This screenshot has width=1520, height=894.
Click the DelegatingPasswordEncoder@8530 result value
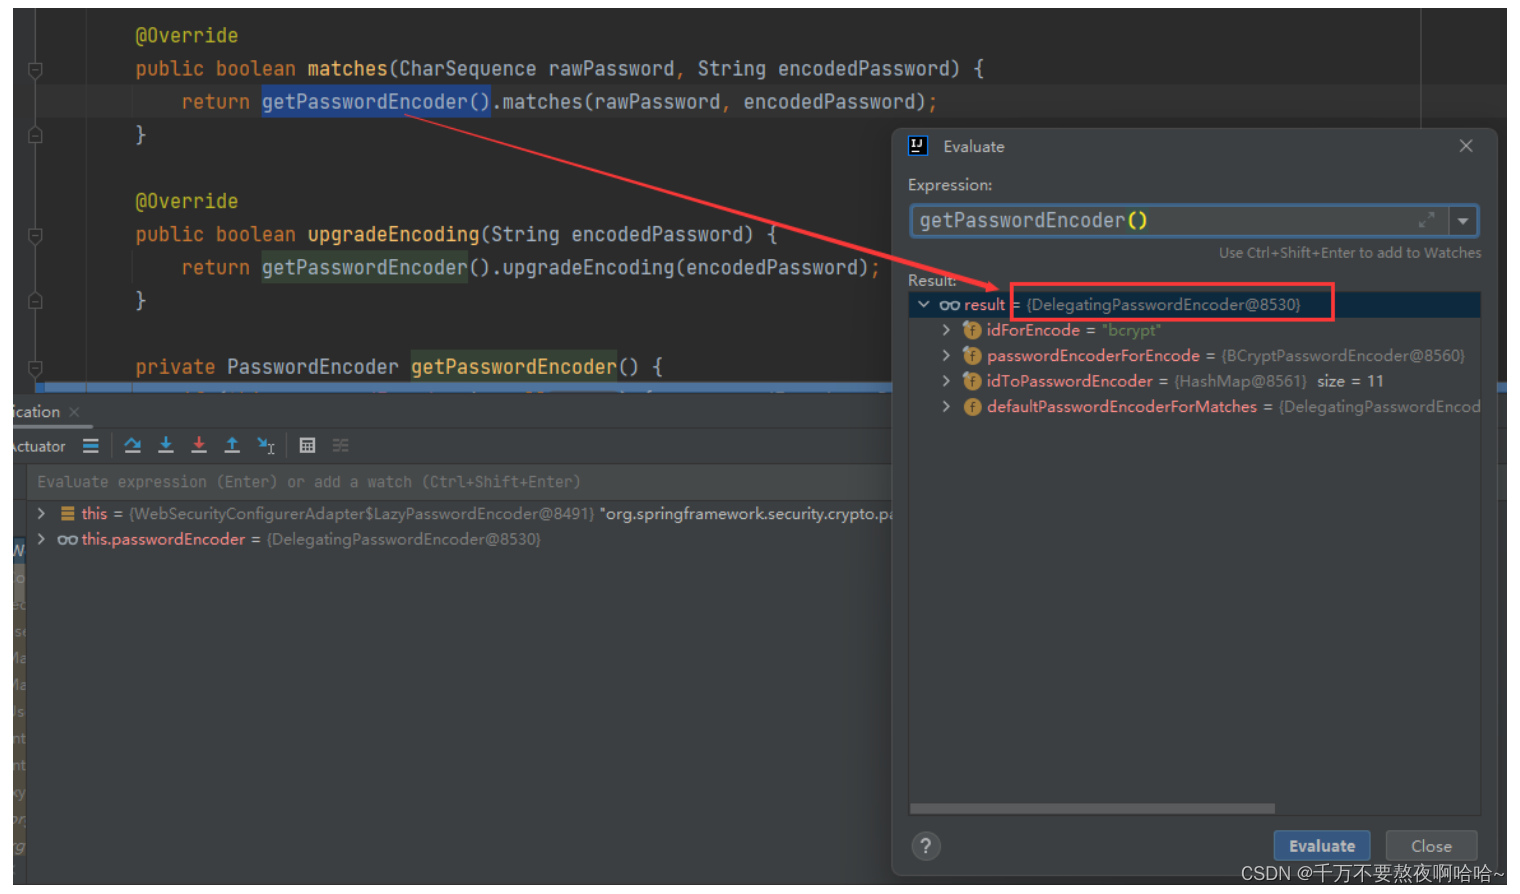click(1163, 305)
